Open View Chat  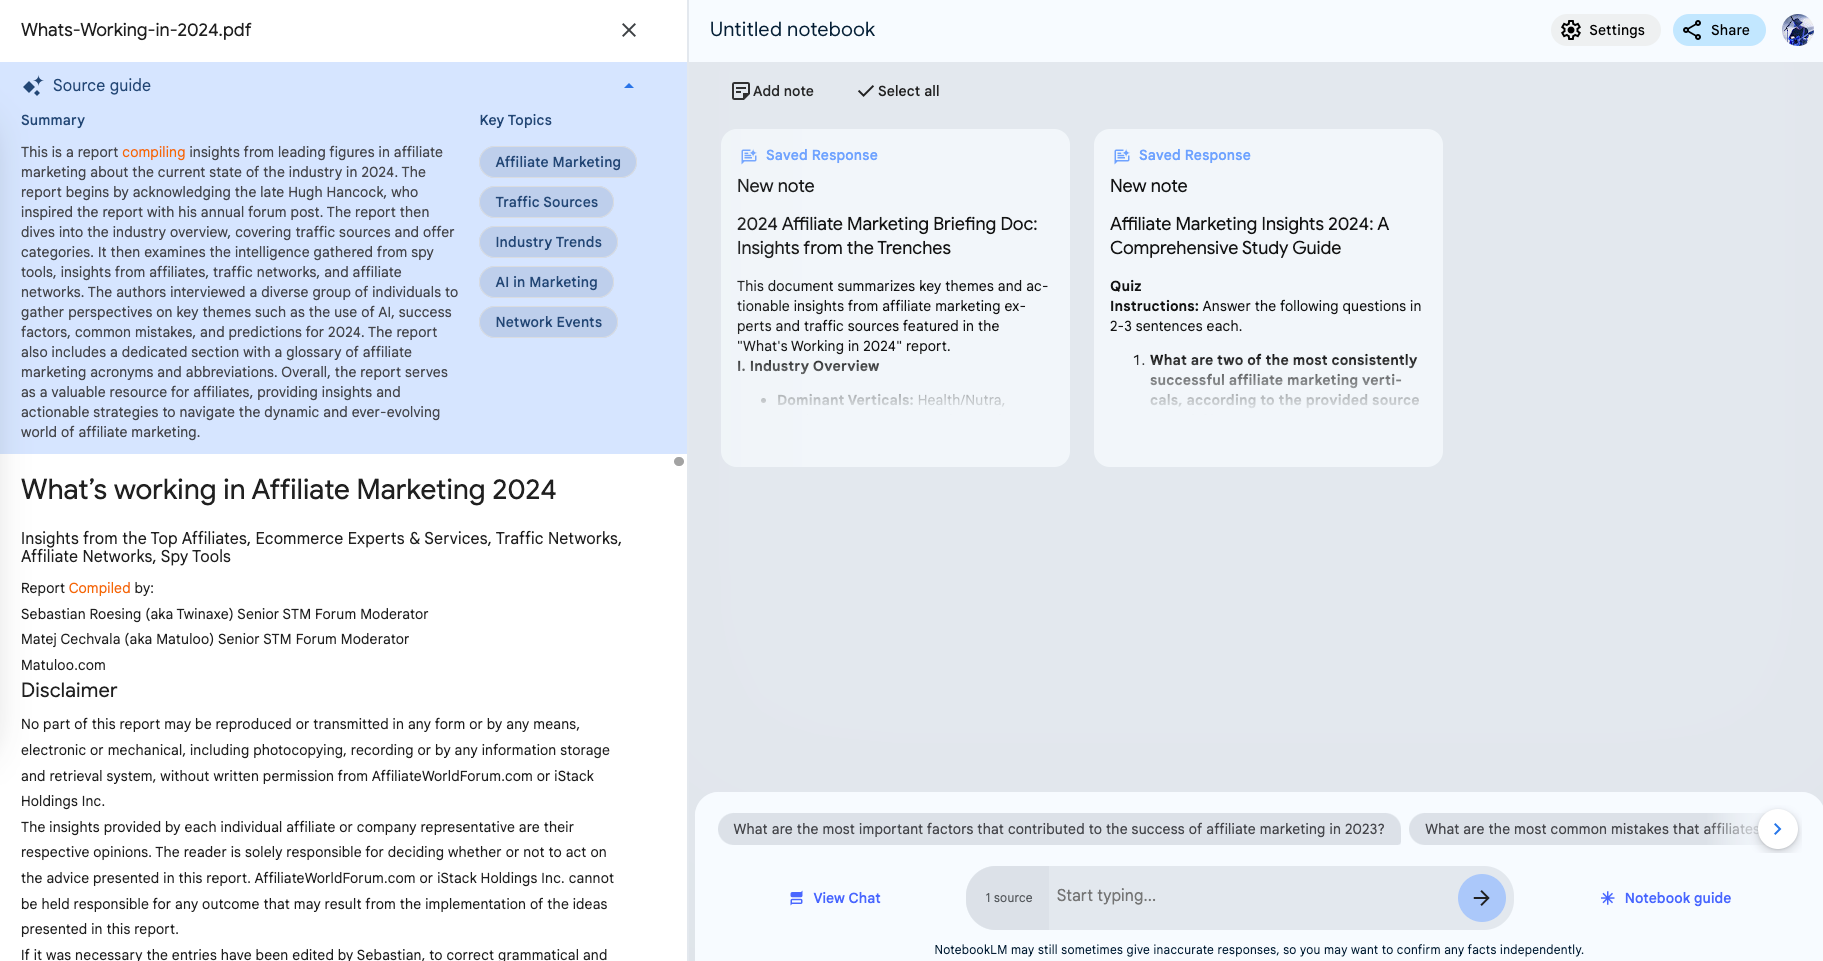tap(835, 898)
